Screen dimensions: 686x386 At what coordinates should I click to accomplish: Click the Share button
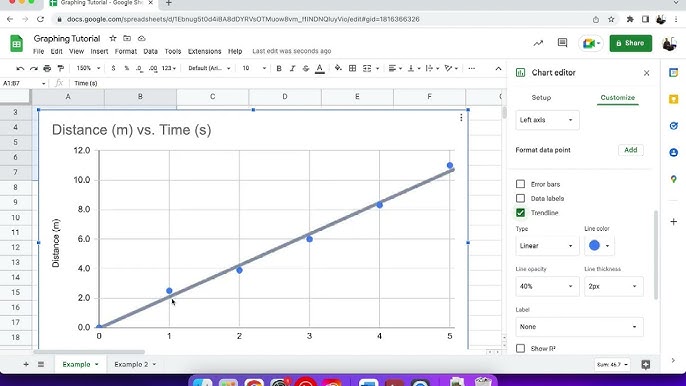(x=630, y=43)
